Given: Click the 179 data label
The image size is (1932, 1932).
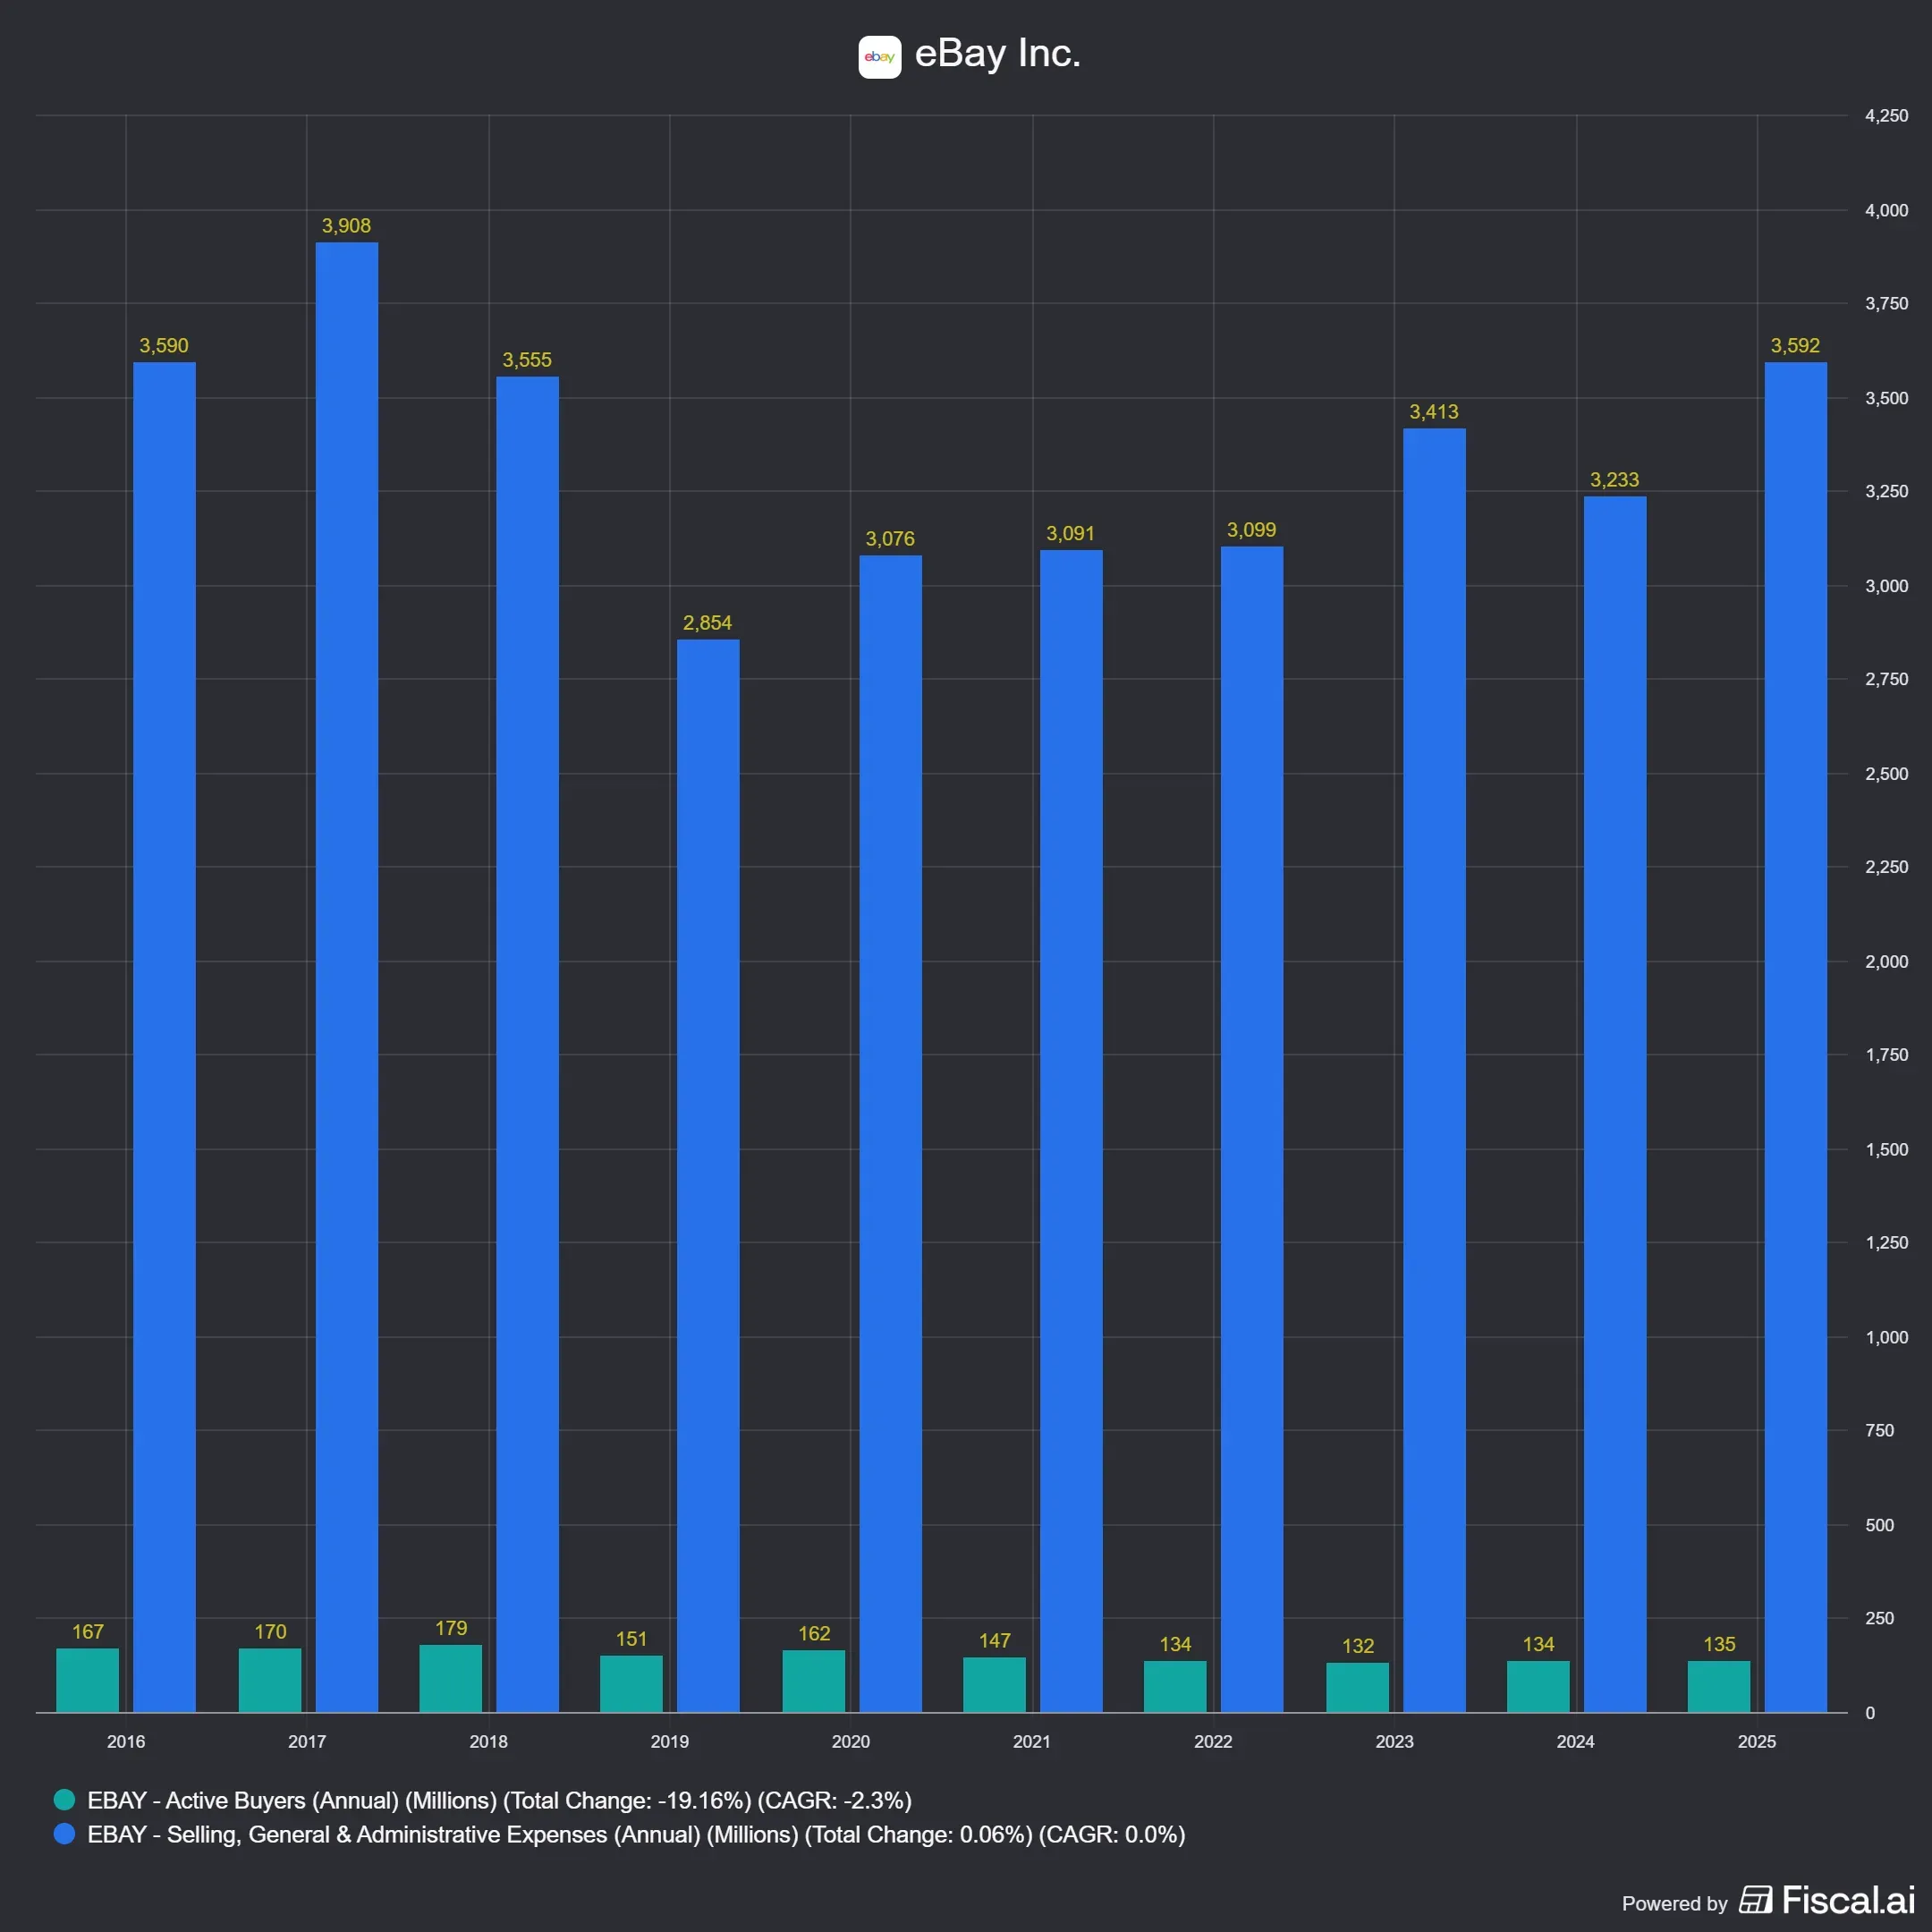Looking at the screenshot, I should pyautogui.click(x=451, y=1628).
